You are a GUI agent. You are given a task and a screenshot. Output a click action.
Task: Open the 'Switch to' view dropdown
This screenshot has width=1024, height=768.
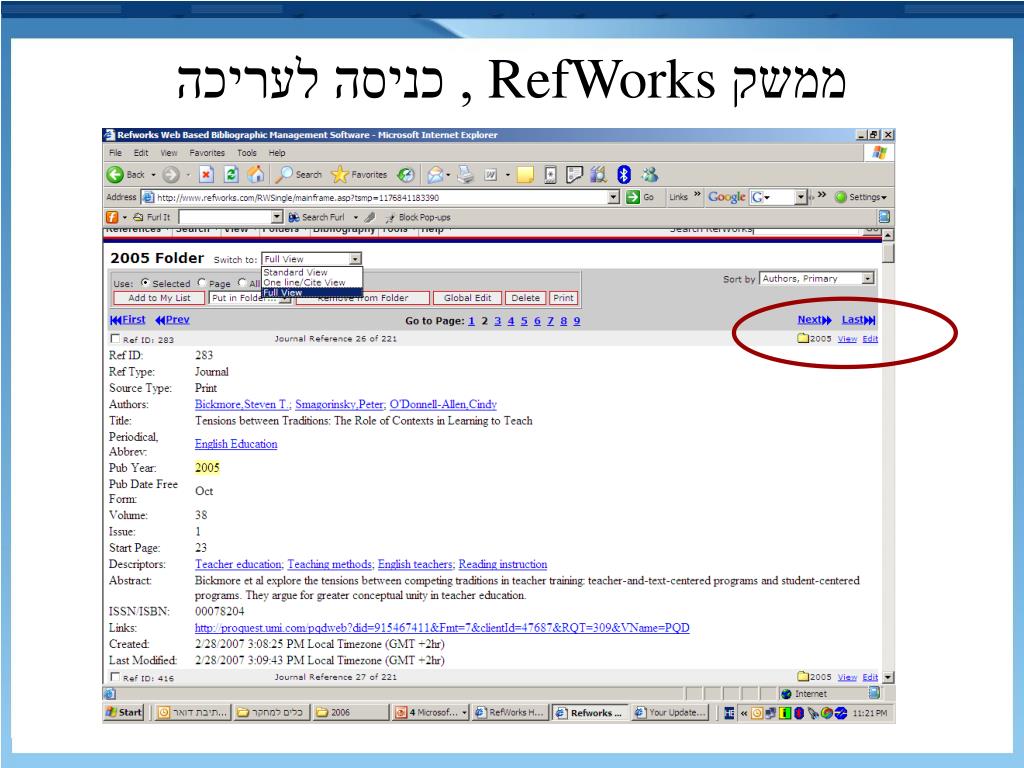click(312, 259)
